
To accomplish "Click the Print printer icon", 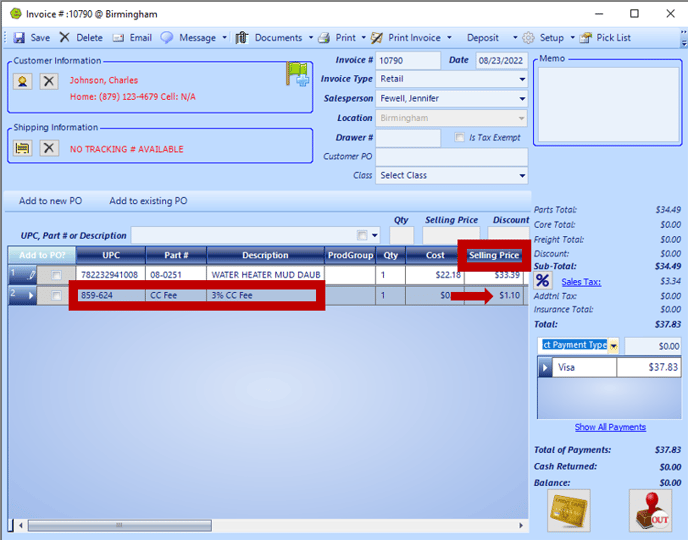I will 324,38.
